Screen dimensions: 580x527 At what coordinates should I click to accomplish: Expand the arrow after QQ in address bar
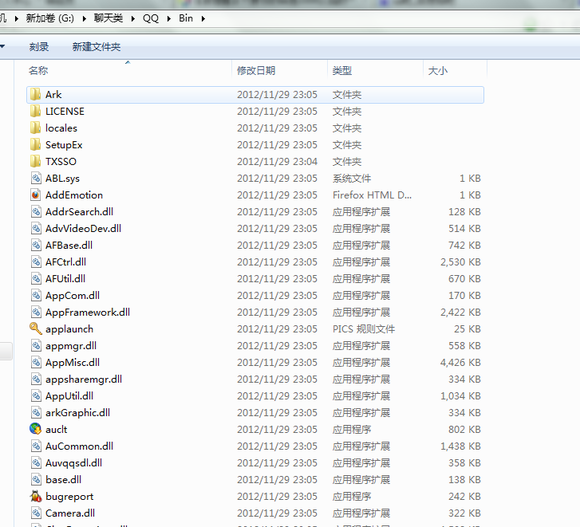[x=169, y=18]
